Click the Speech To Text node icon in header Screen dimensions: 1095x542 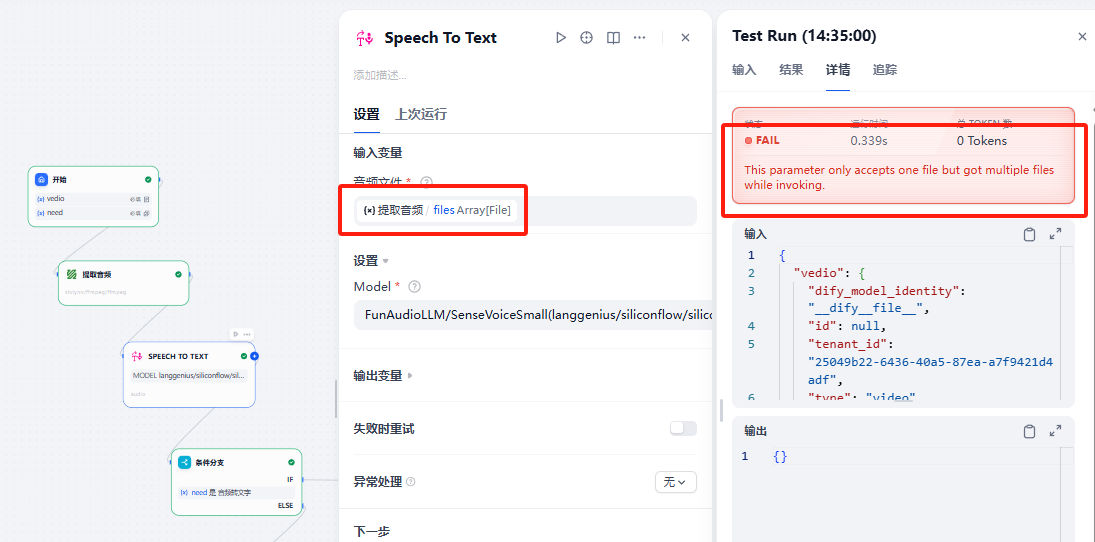pyautogui.click(x=365, y=38)
